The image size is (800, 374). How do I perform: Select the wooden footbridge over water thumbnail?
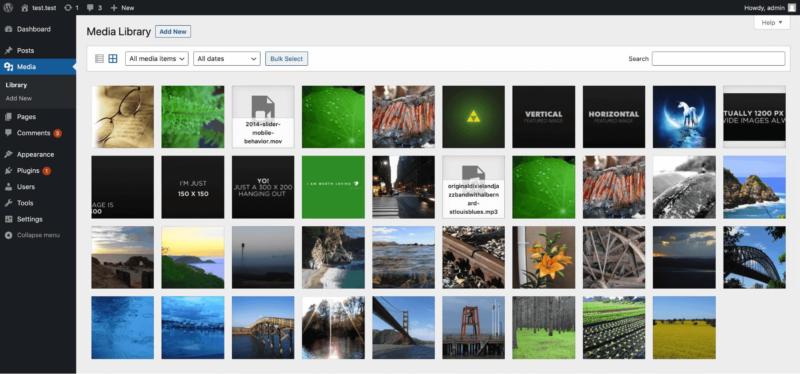tap(263, 328)
